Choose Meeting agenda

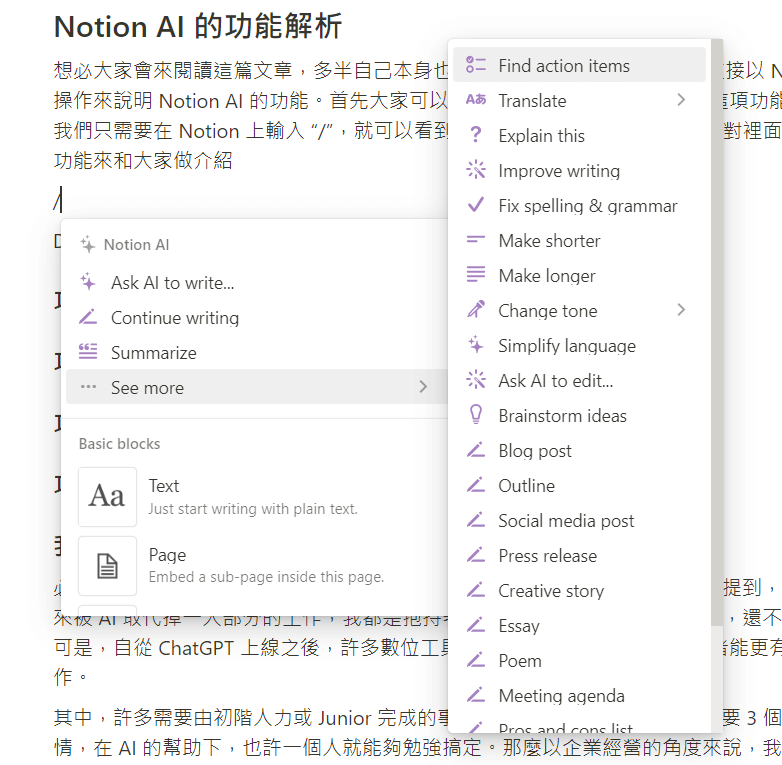[580, 695]
